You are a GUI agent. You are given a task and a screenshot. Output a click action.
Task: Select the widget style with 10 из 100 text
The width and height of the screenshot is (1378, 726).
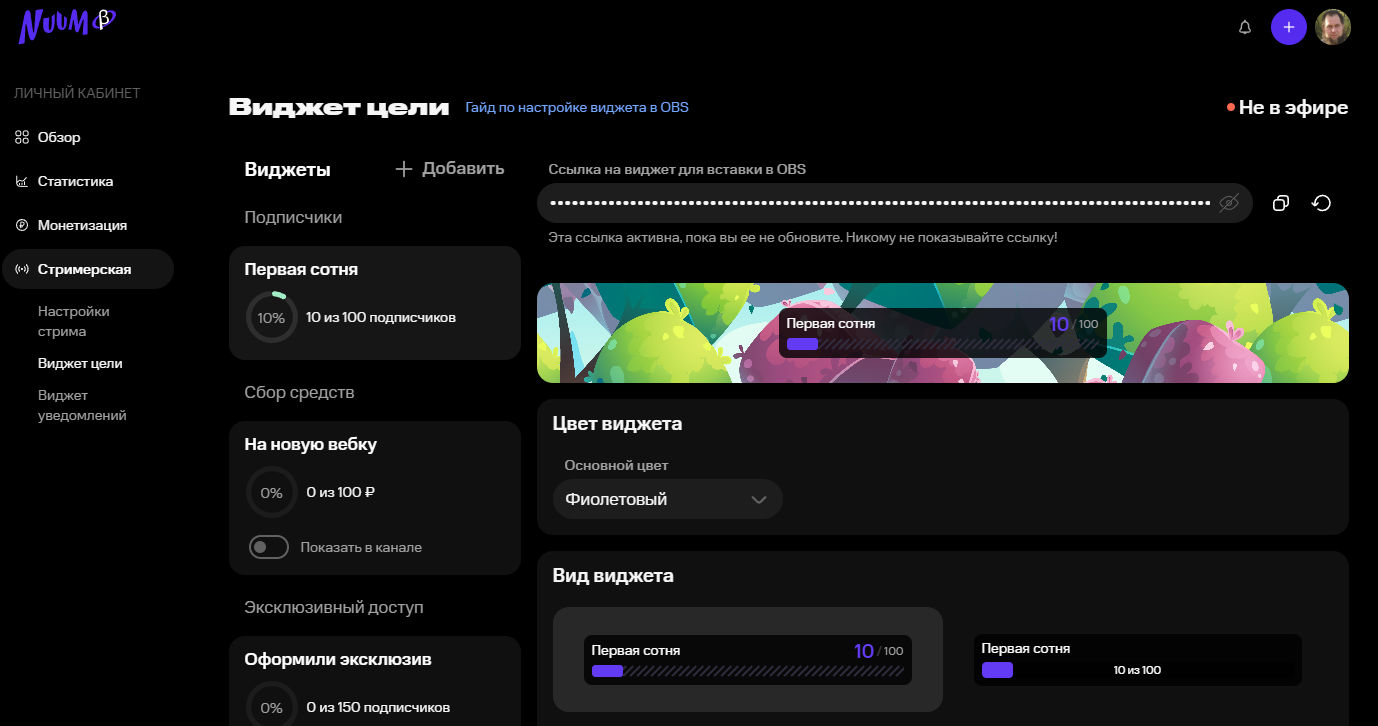coord(1137,660)
